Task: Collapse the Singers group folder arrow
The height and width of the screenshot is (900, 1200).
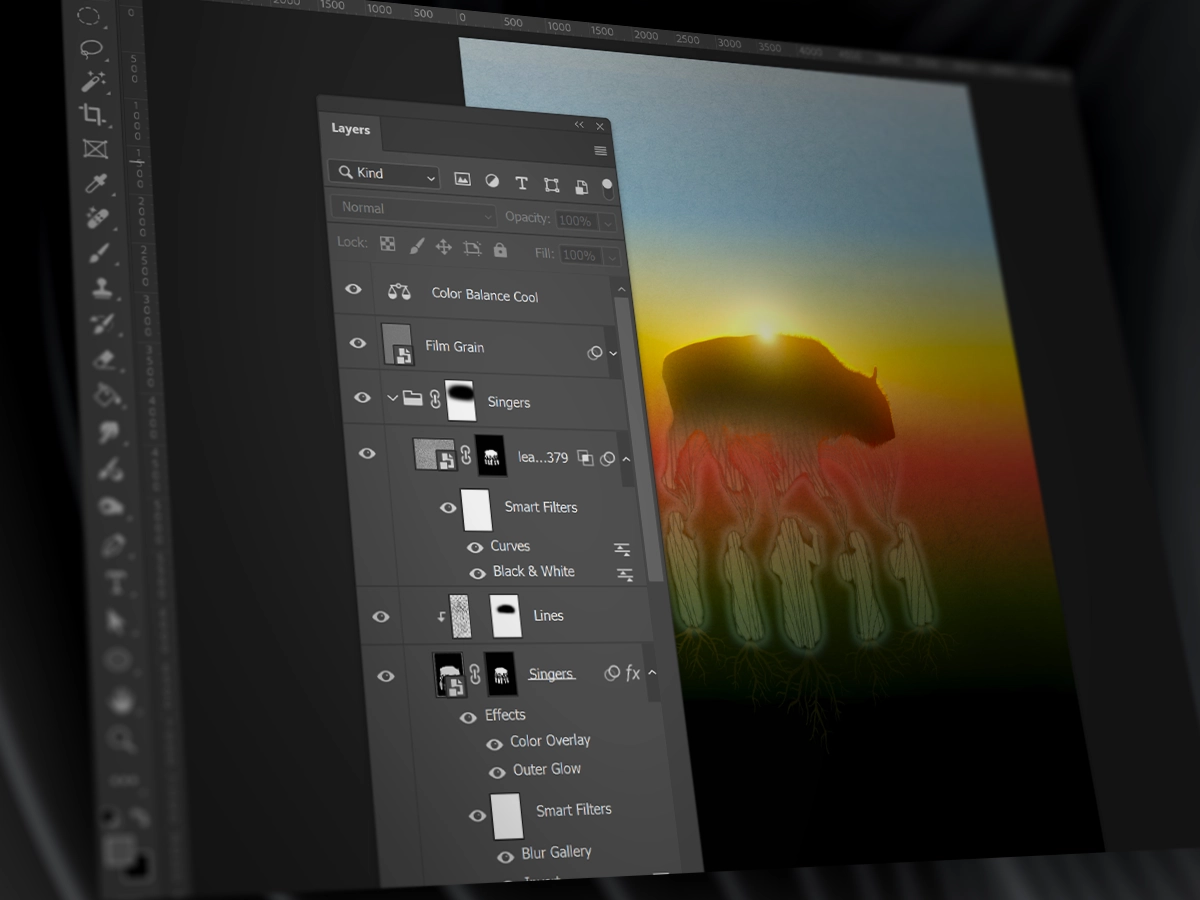Action: 392,397
